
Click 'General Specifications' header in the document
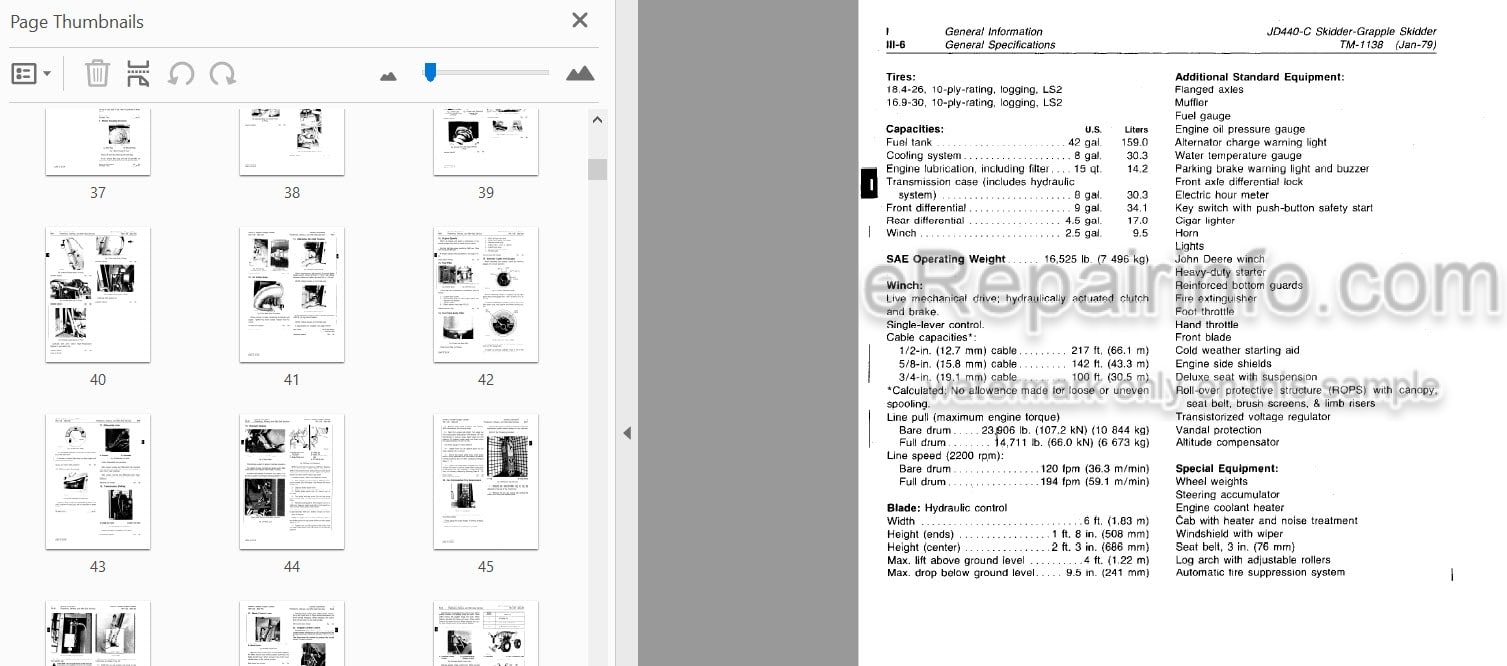coord(1000,45)
